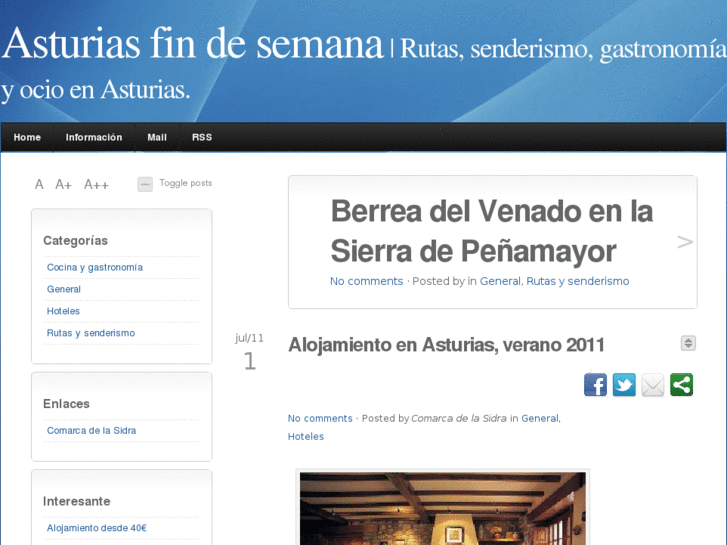Set the larger font size A+
727x545 pixels.
[x=64, y=185]
